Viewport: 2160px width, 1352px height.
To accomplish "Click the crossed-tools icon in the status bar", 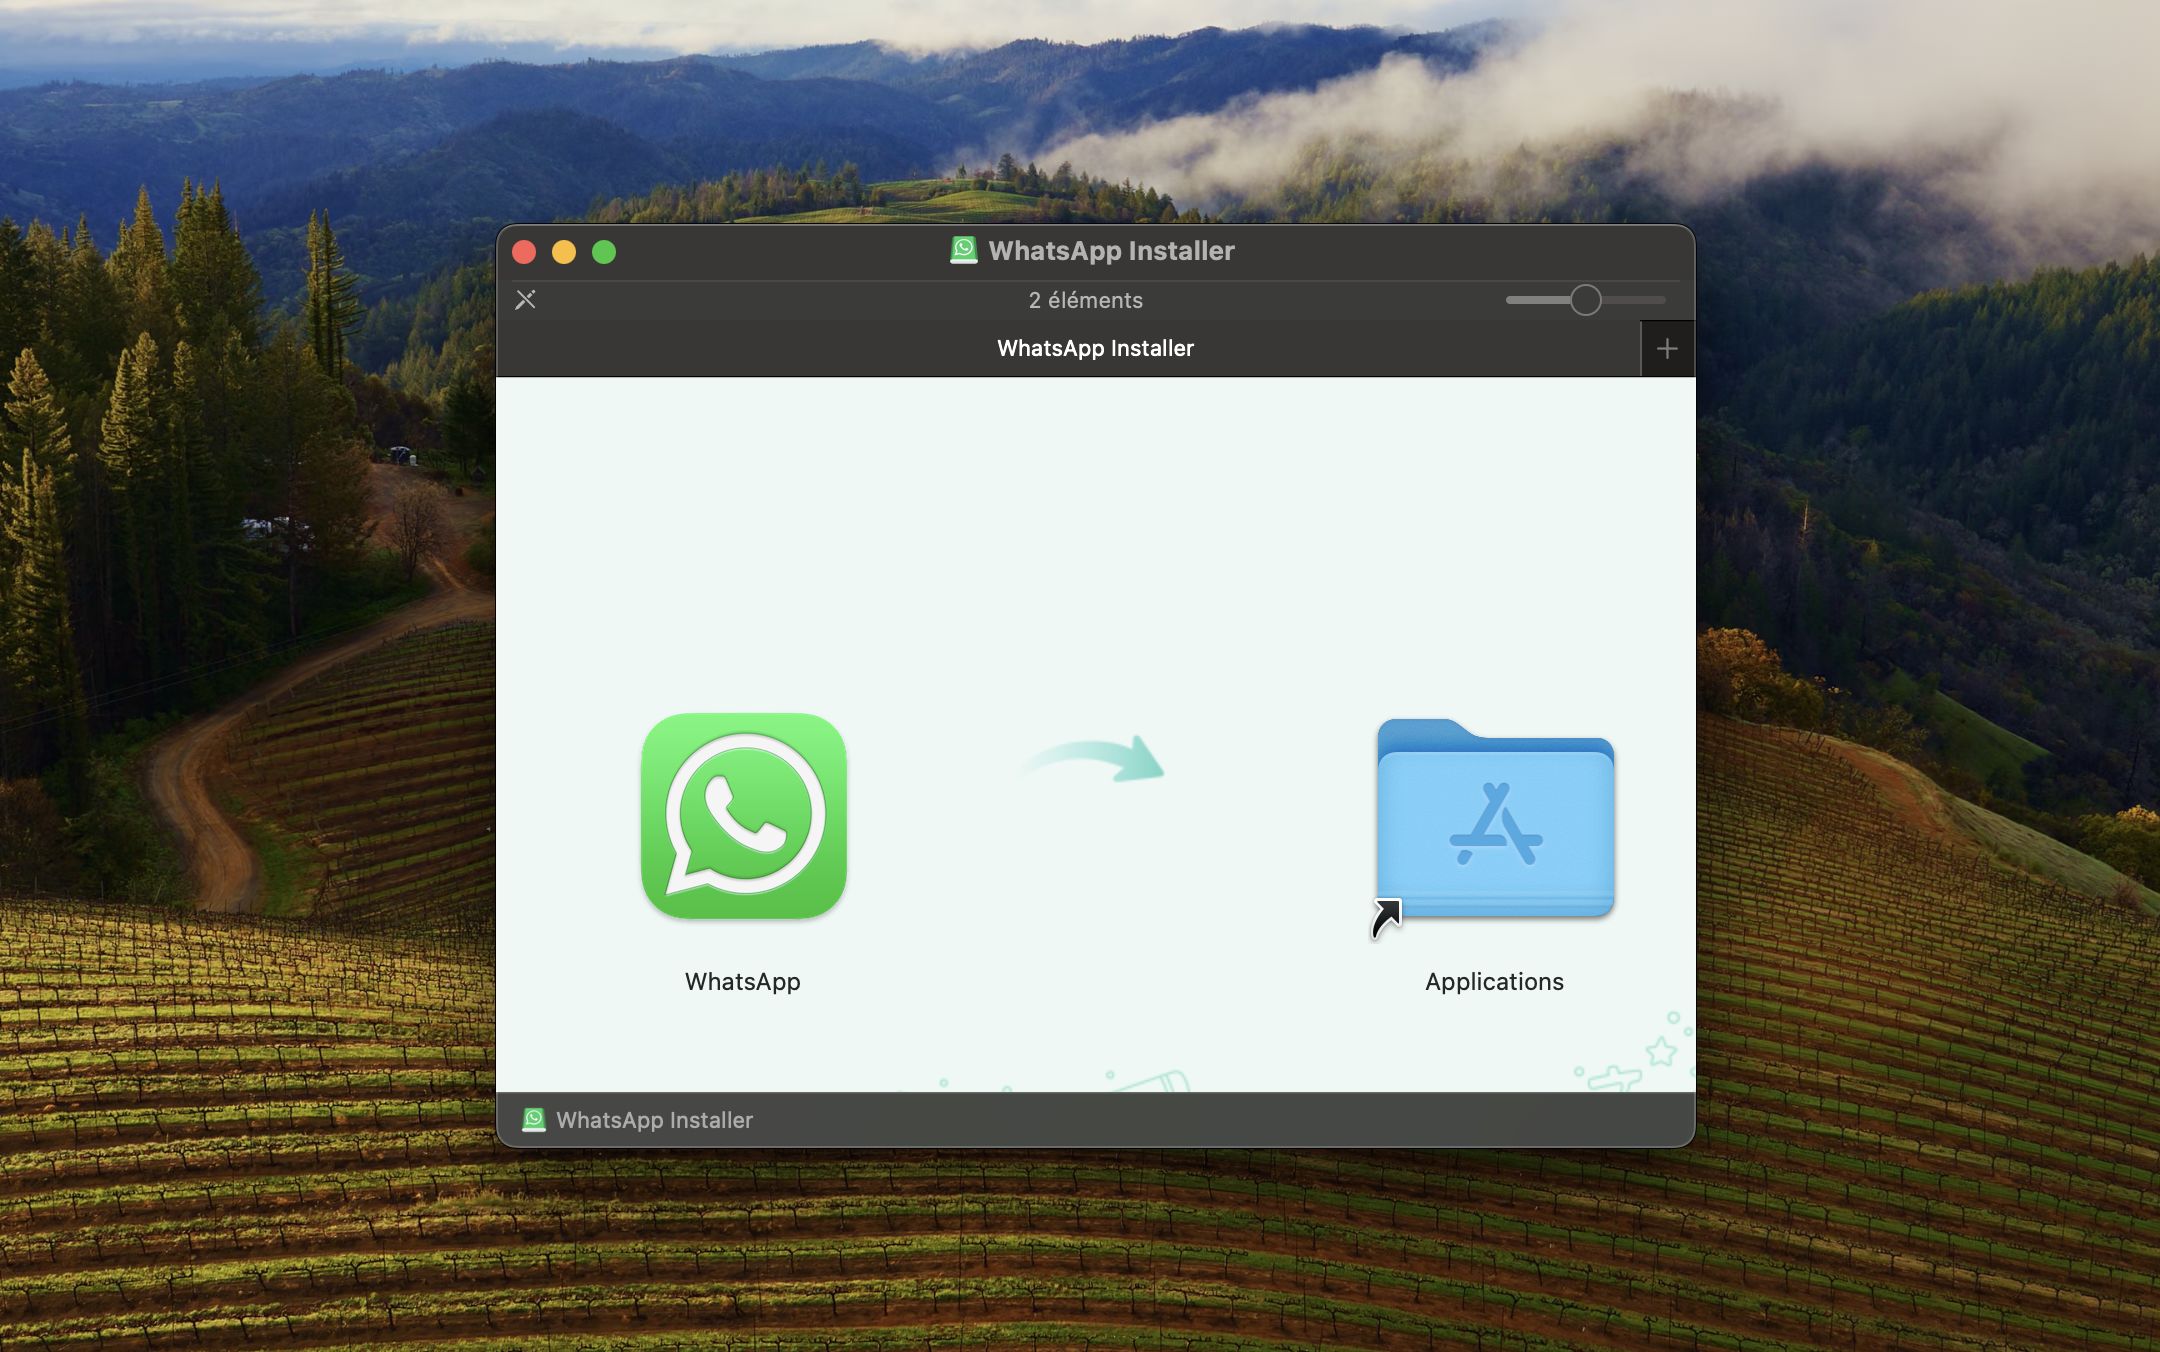I will [525, 300].
